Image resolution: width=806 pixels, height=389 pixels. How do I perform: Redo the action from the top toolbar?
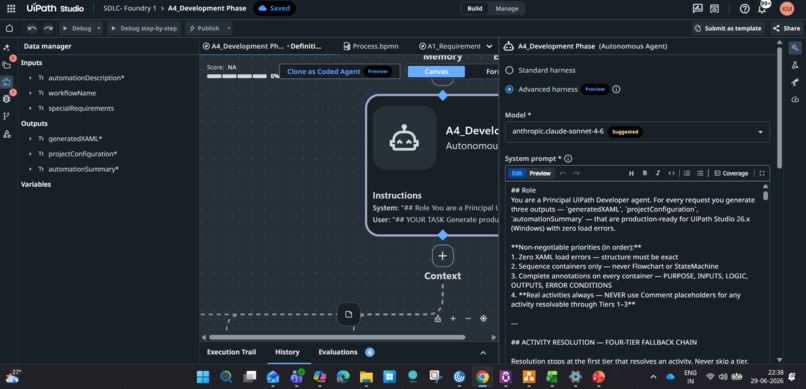pos(48,28)
